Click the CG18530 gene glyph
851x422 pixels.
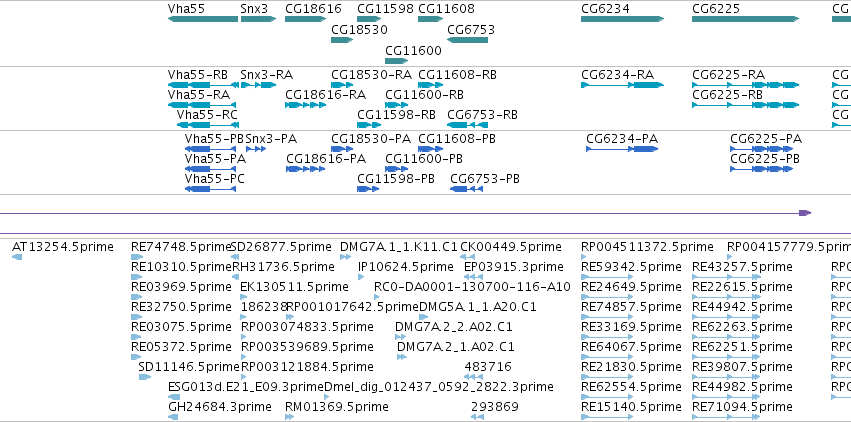click(x=342, y=40)
